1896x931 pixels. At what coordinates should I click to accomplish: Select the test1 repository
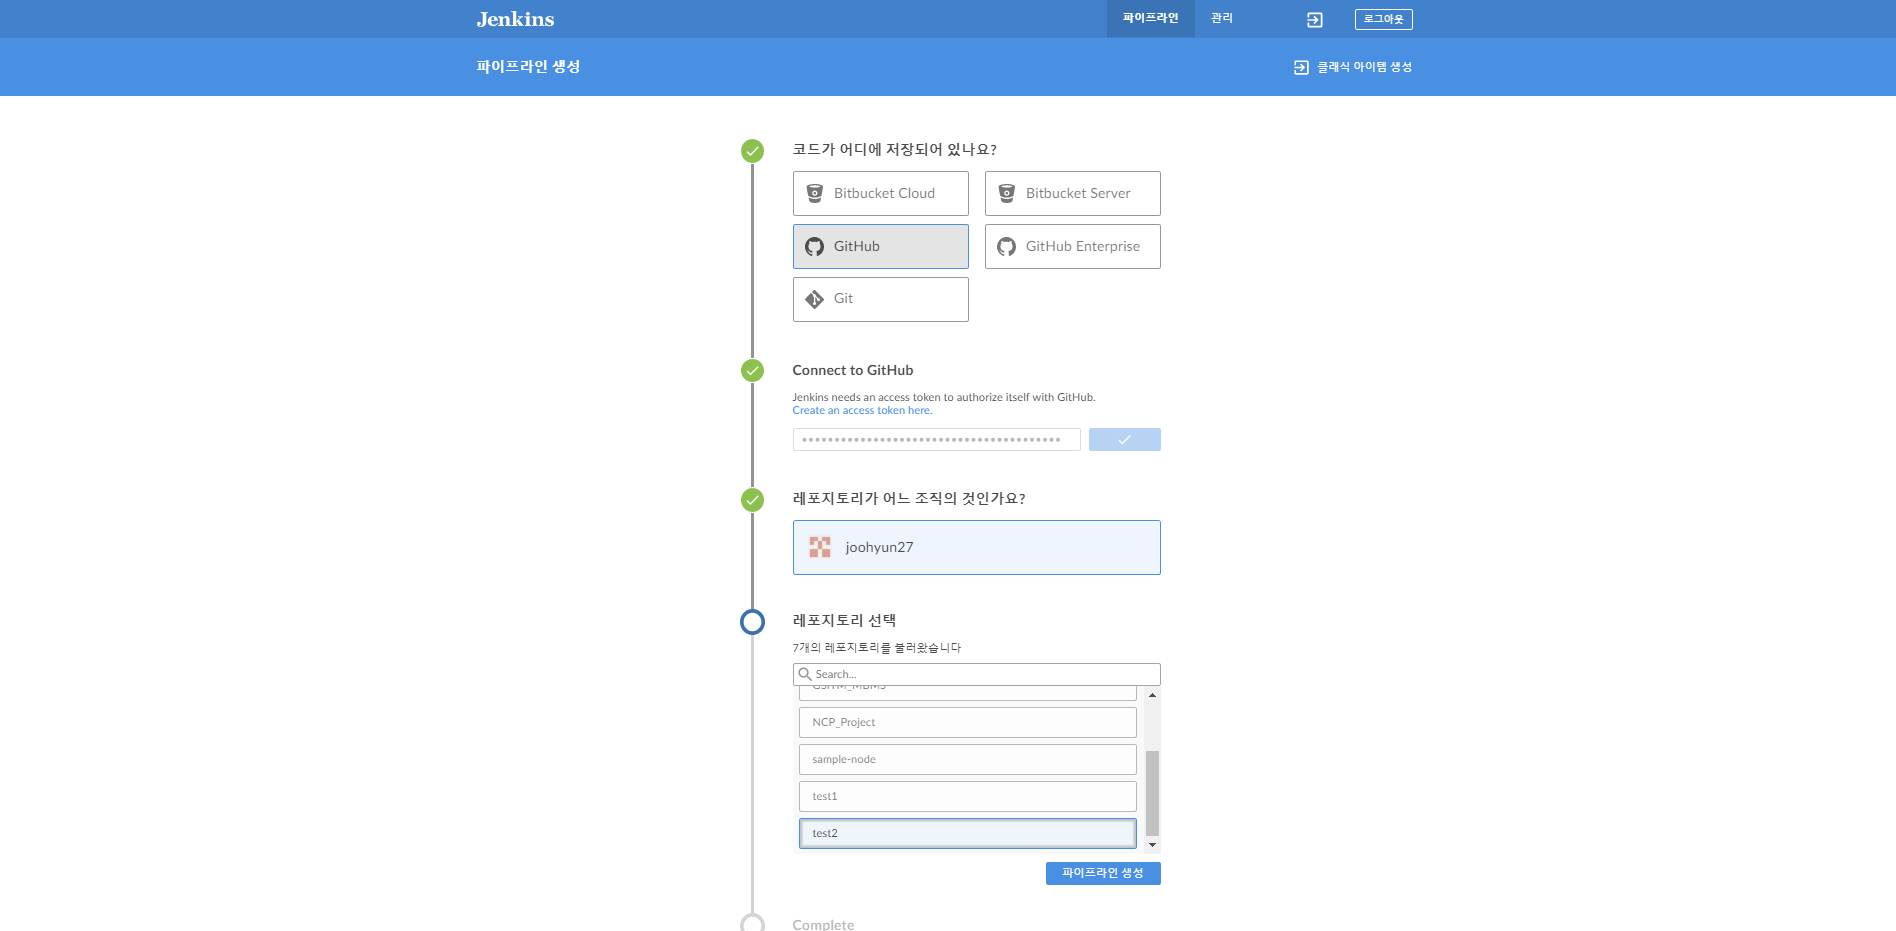click(x=967, y=796)
